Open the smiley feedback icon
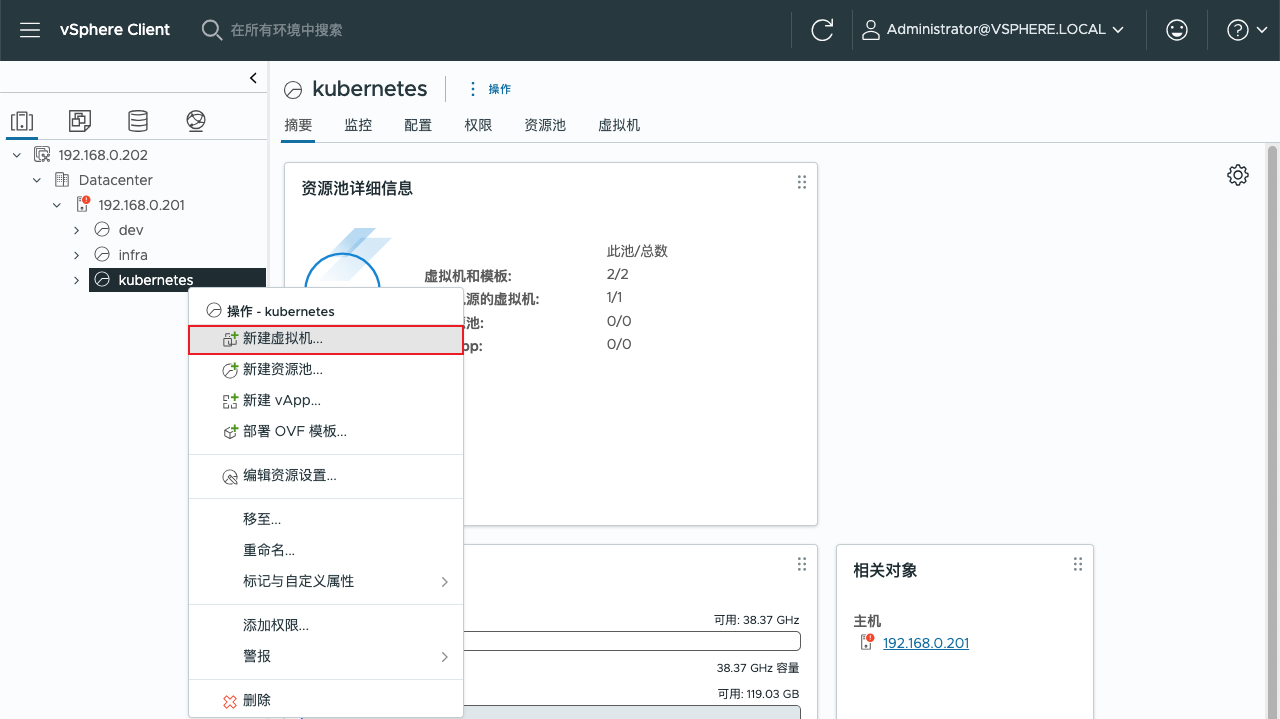This screenshot has height=719, width=1280. tap(1177, 30)
